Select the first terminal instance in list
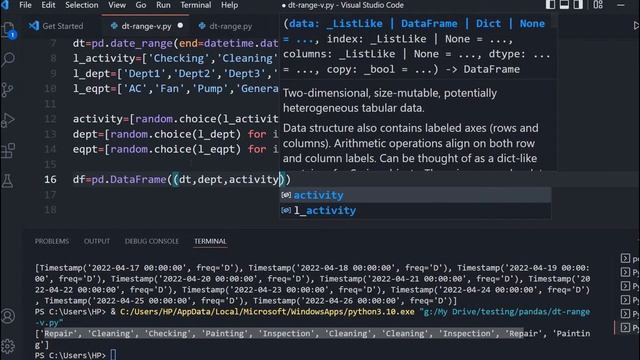The image size is (640, 360). tap(629, 258)
